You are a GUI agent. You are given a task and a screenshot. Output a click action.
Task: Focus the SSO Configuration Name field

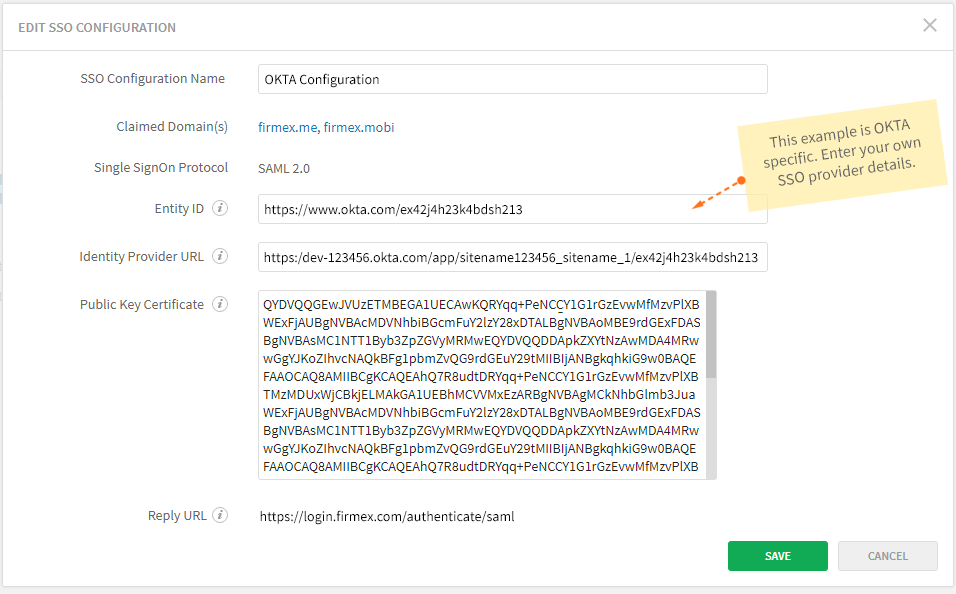(x=513, y=79)
